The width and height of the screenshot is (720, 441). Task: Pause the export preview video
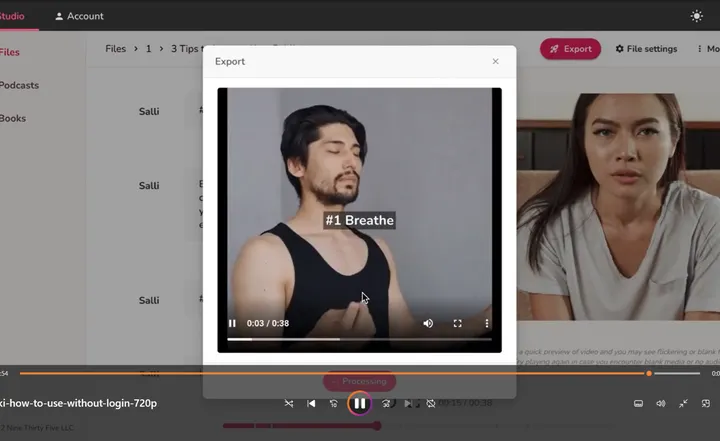pyautogui.click(x=232, y=323)
